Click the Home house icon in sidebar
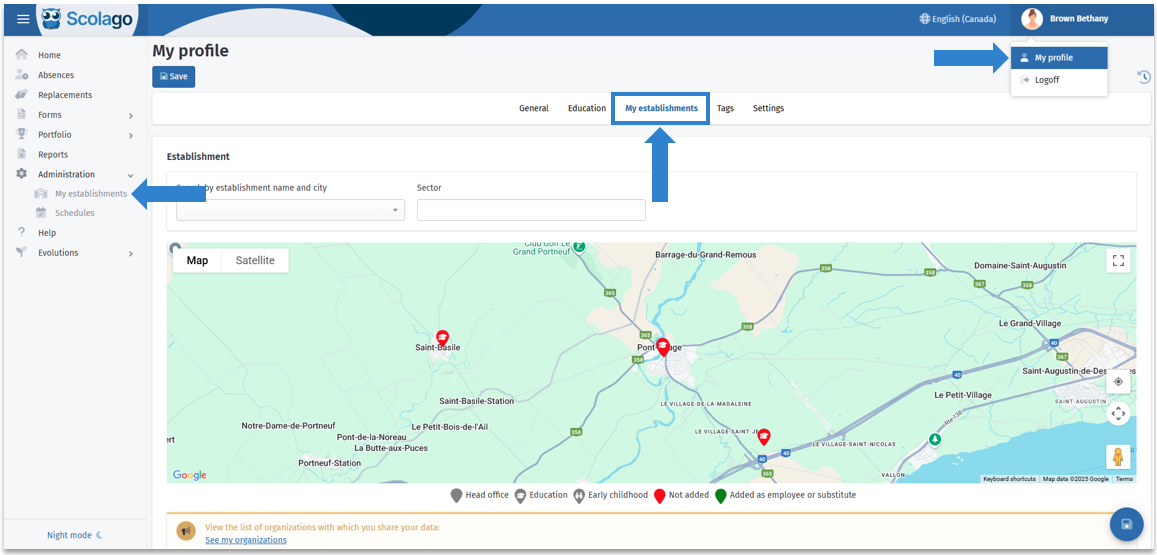This screenshot has height=555, width=1157. (x=21, y=55)
